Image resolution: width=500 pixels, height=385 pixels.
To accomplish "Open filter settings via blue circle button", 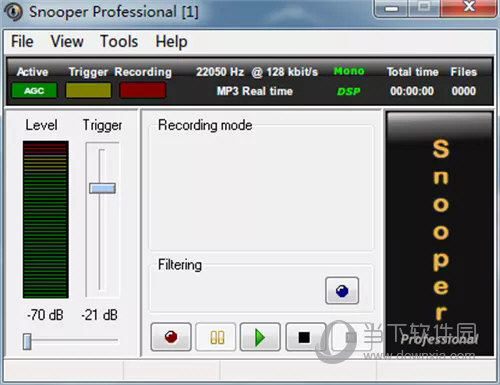I will coord(342,291).
